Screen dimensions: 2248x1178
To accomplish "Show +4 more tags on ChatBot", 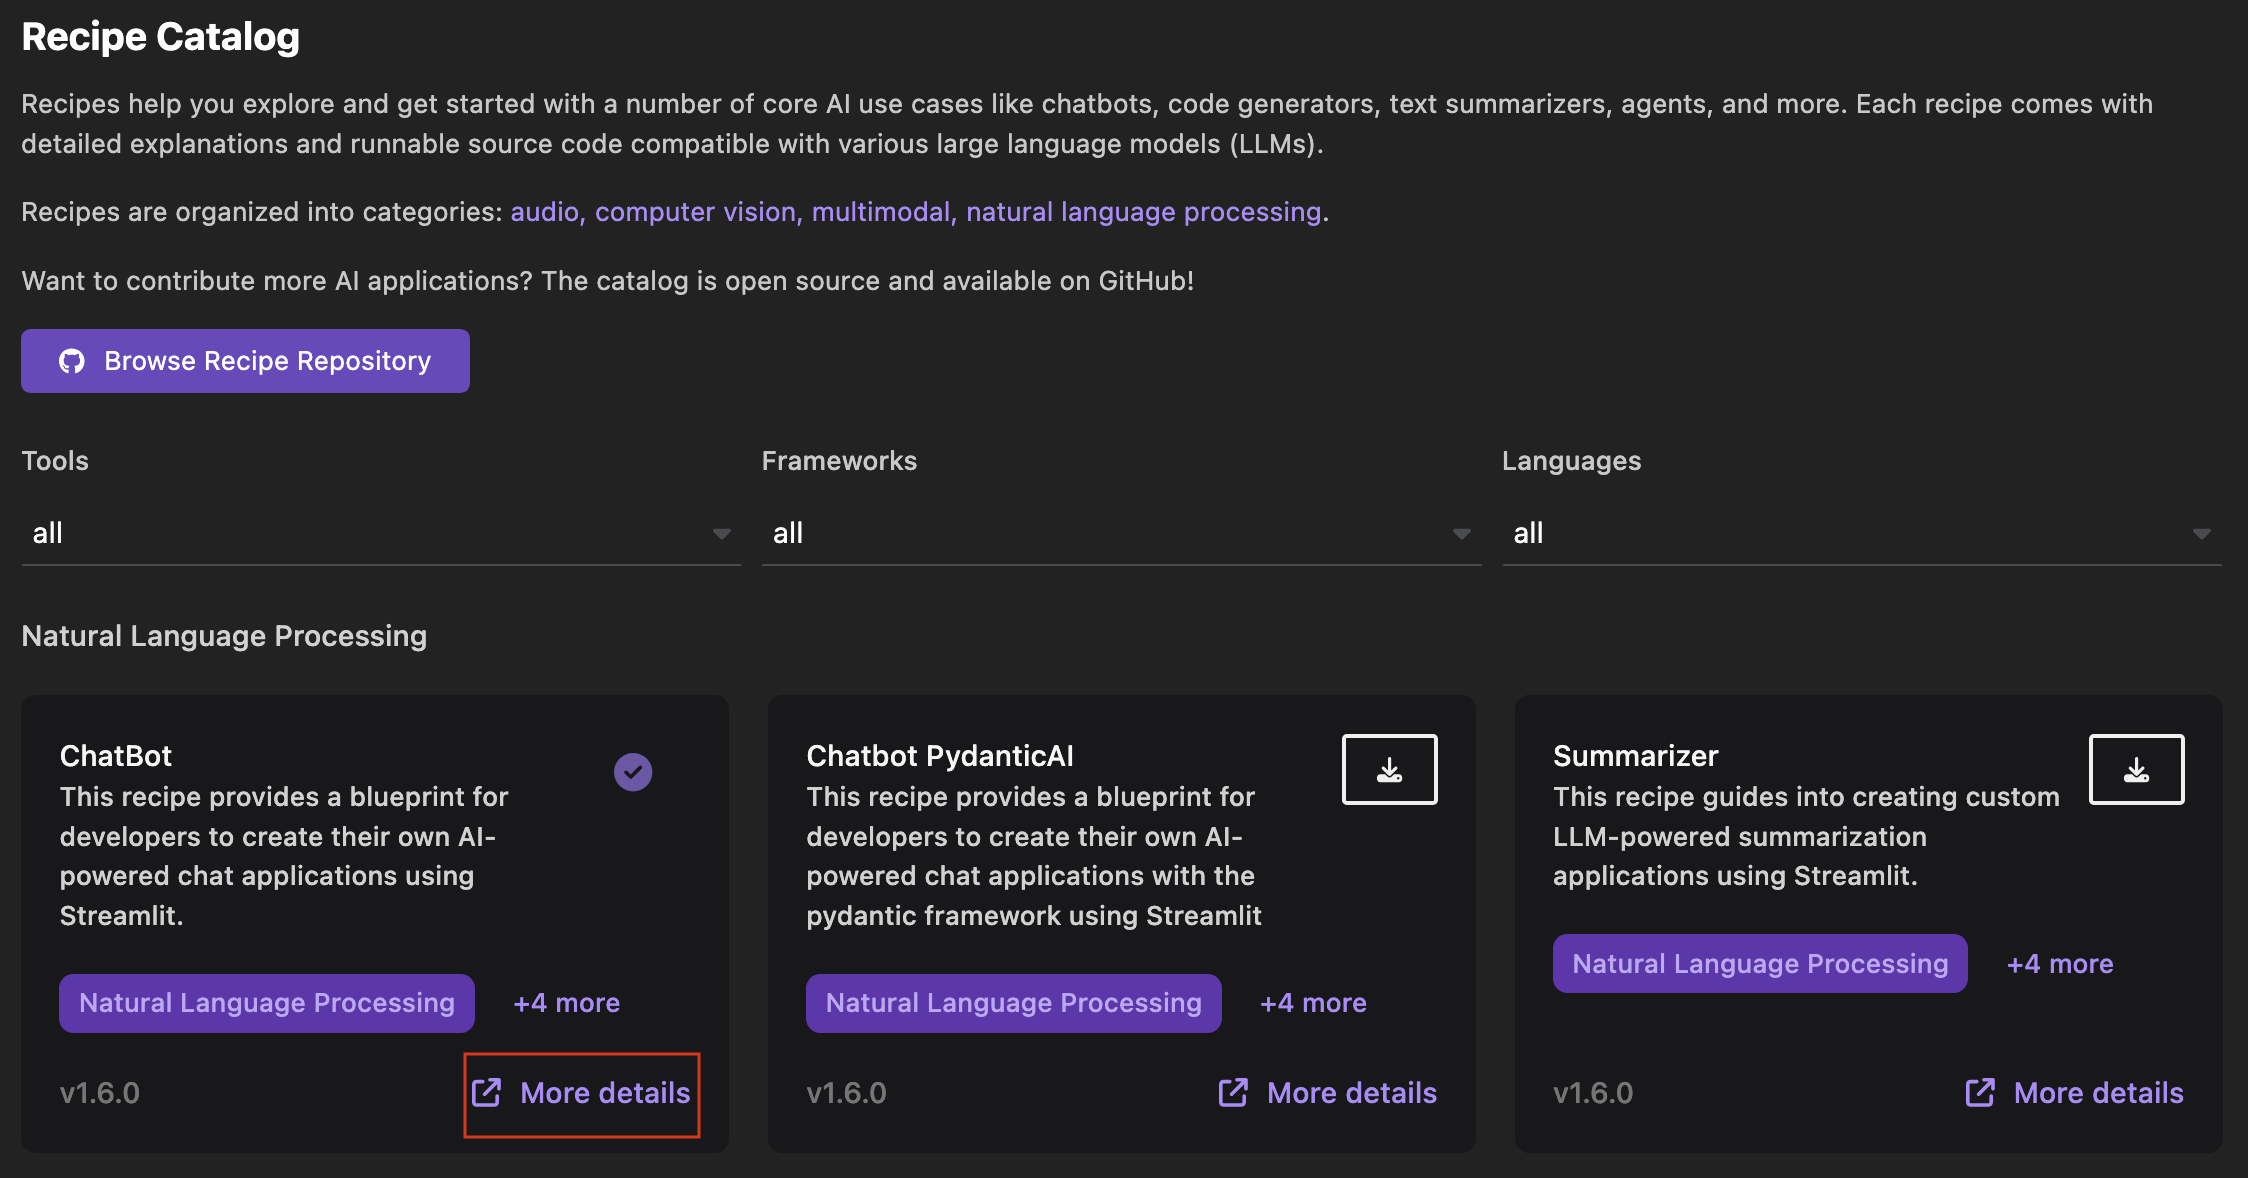I will click(x=566, y=1003).
